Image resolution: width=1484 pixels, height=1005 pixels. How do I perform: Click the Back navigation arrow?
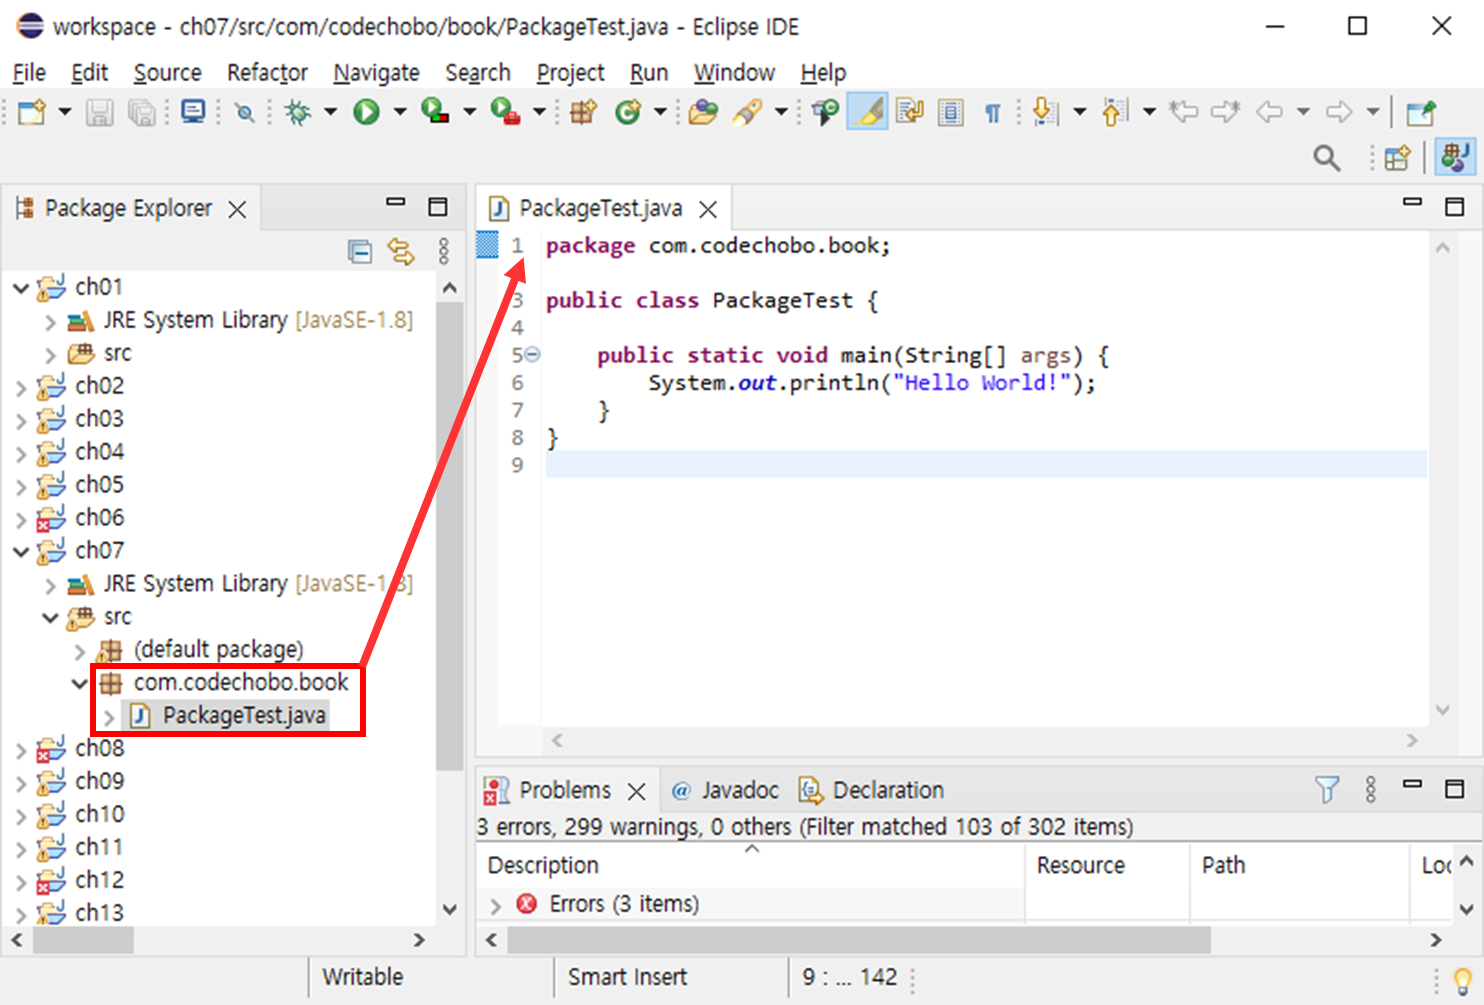(x=1269, y=112)
